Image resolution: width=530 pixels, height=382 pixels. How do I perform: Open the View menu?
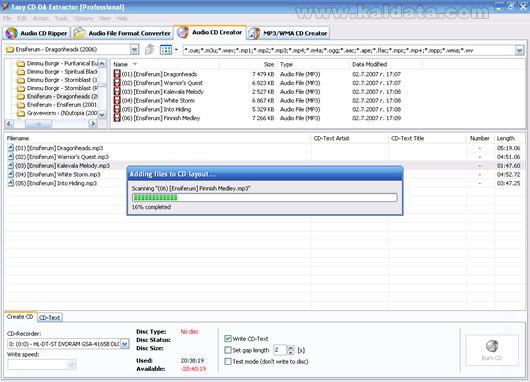click(105, 18)
